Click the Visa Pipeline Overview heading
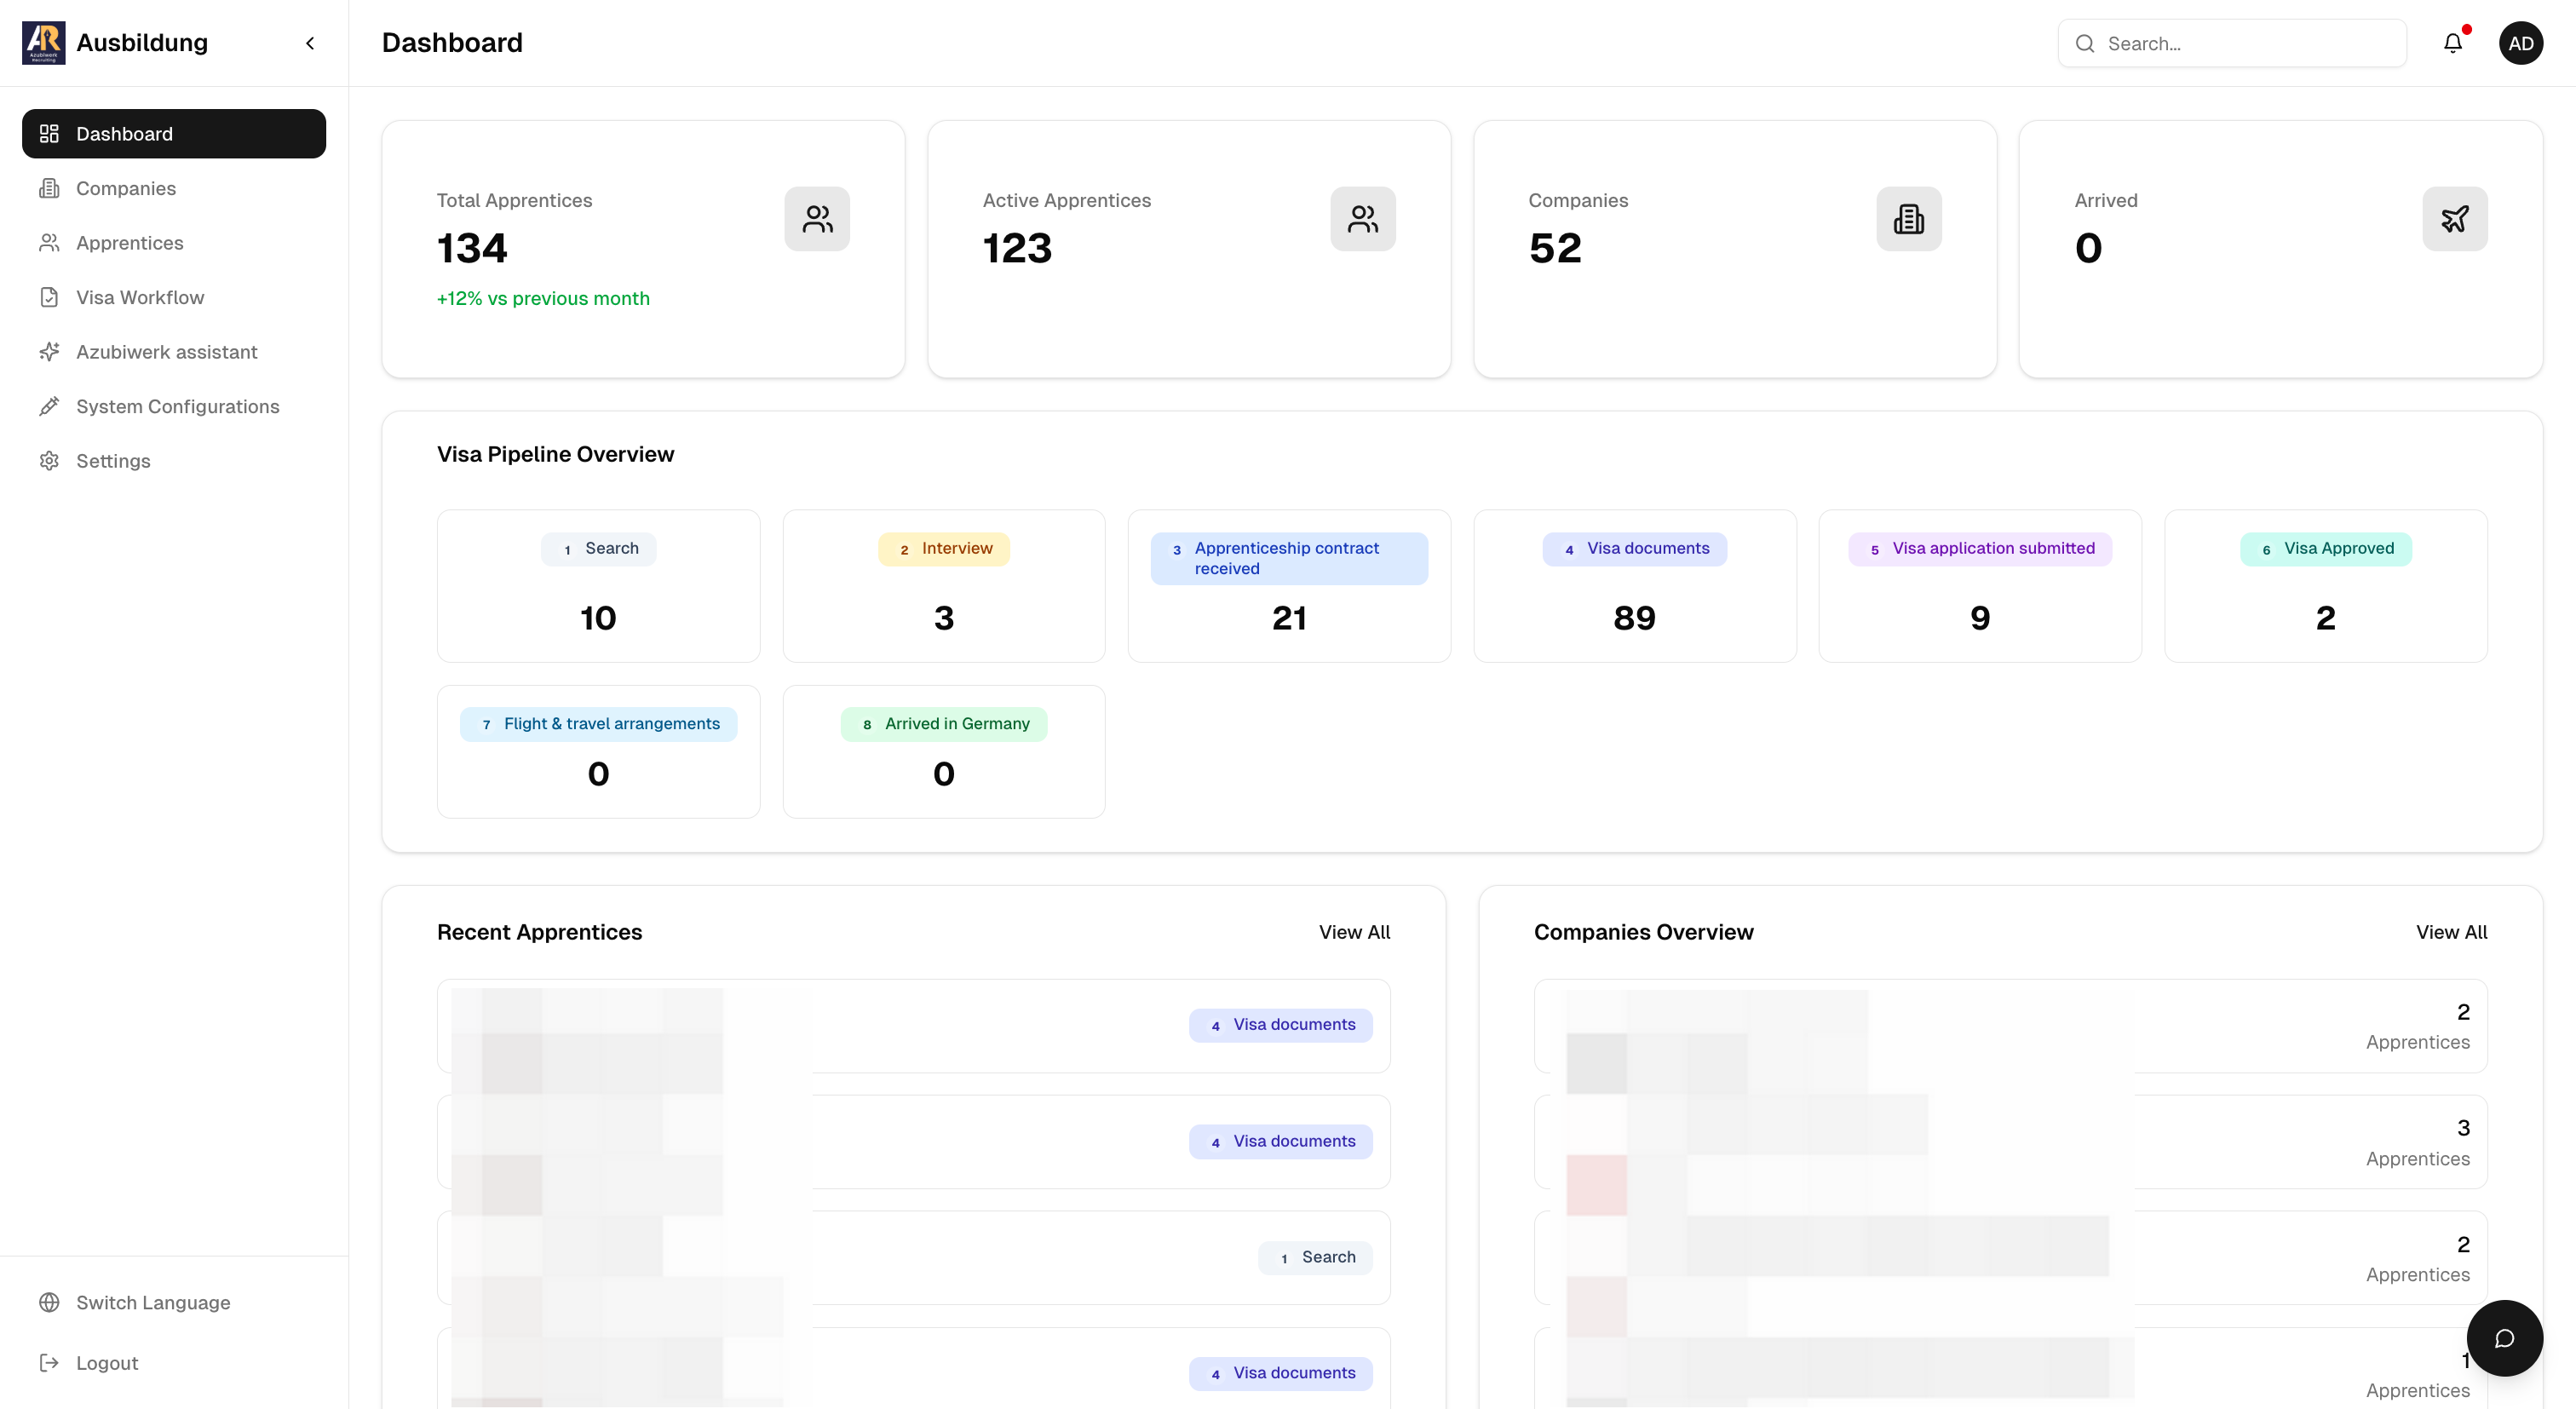2576x1409 pixels. [555, 454]
